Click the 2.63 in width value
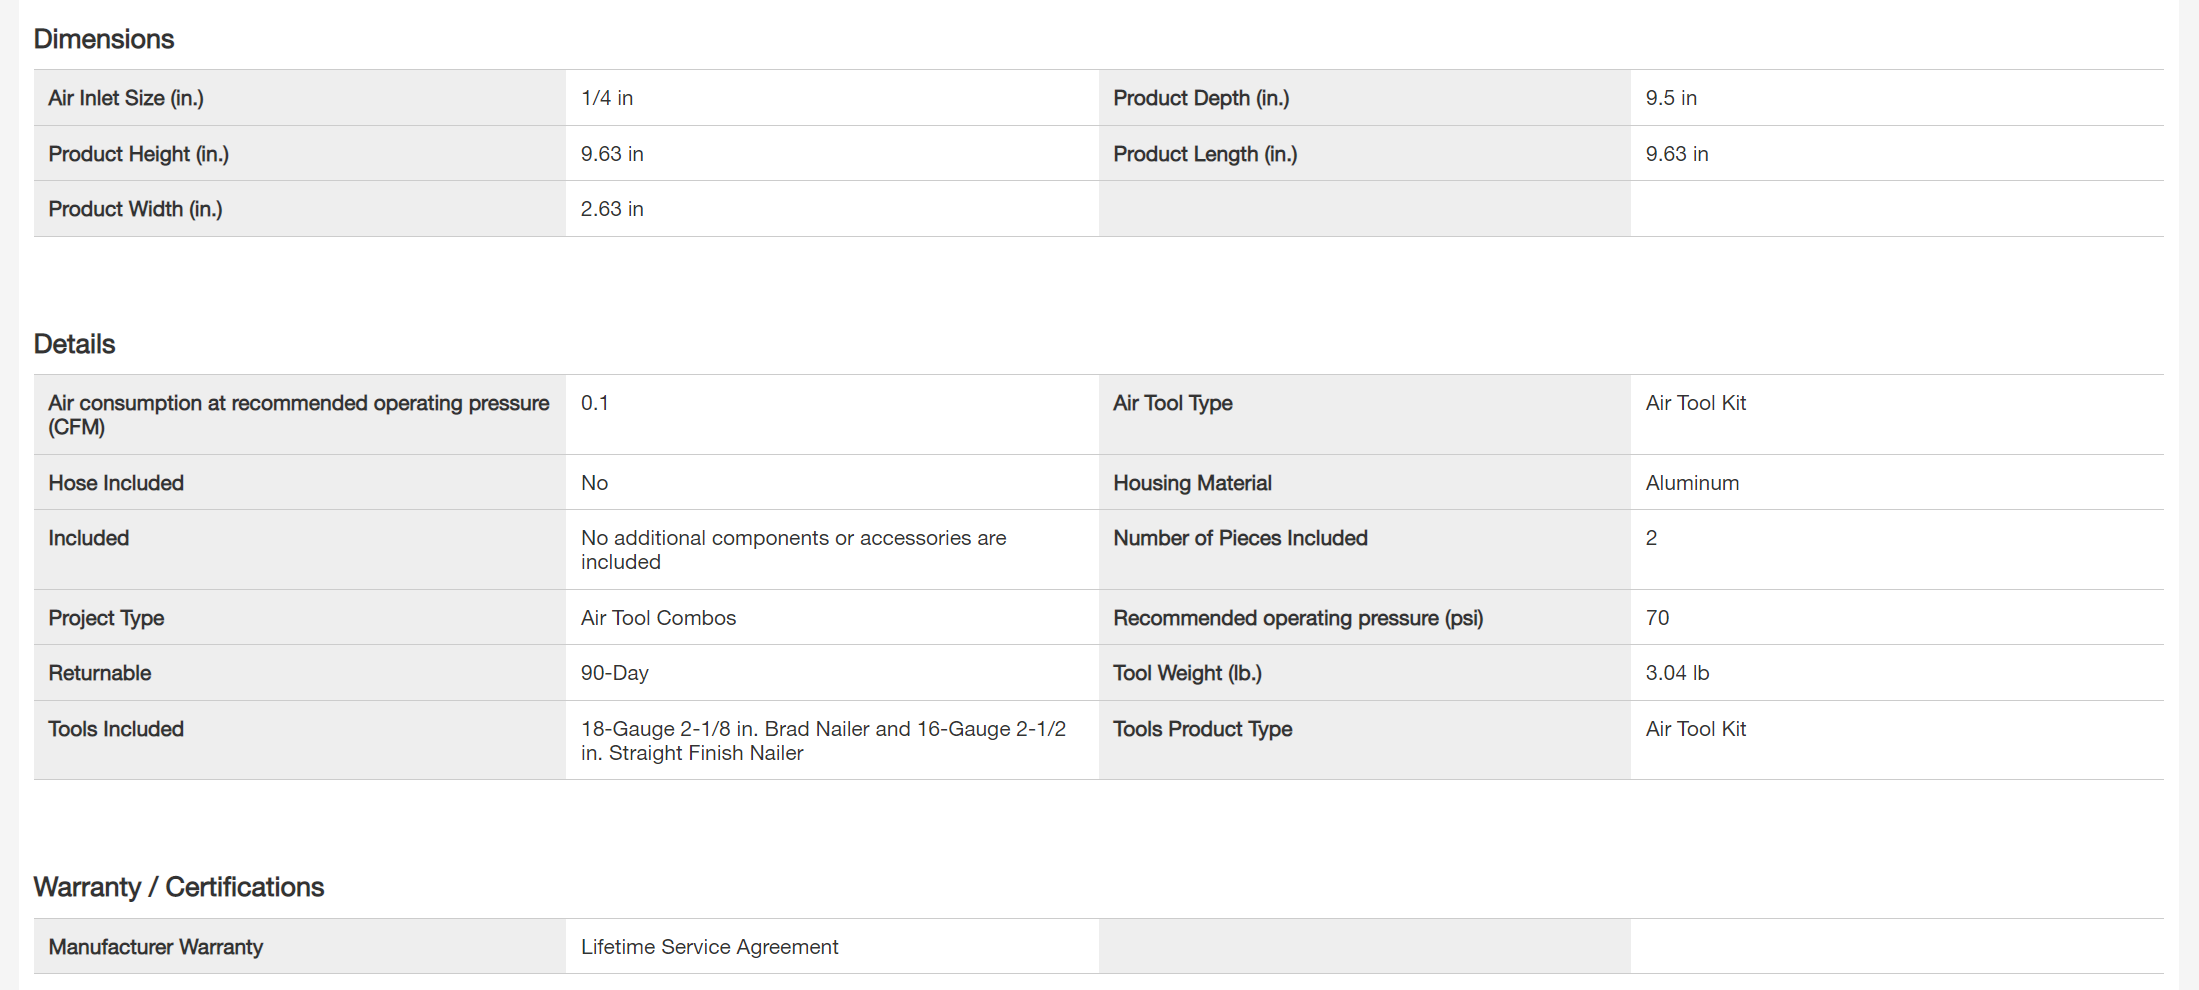Image resolution: width=2199 pixels, height=990 pixels. [612, 209]
